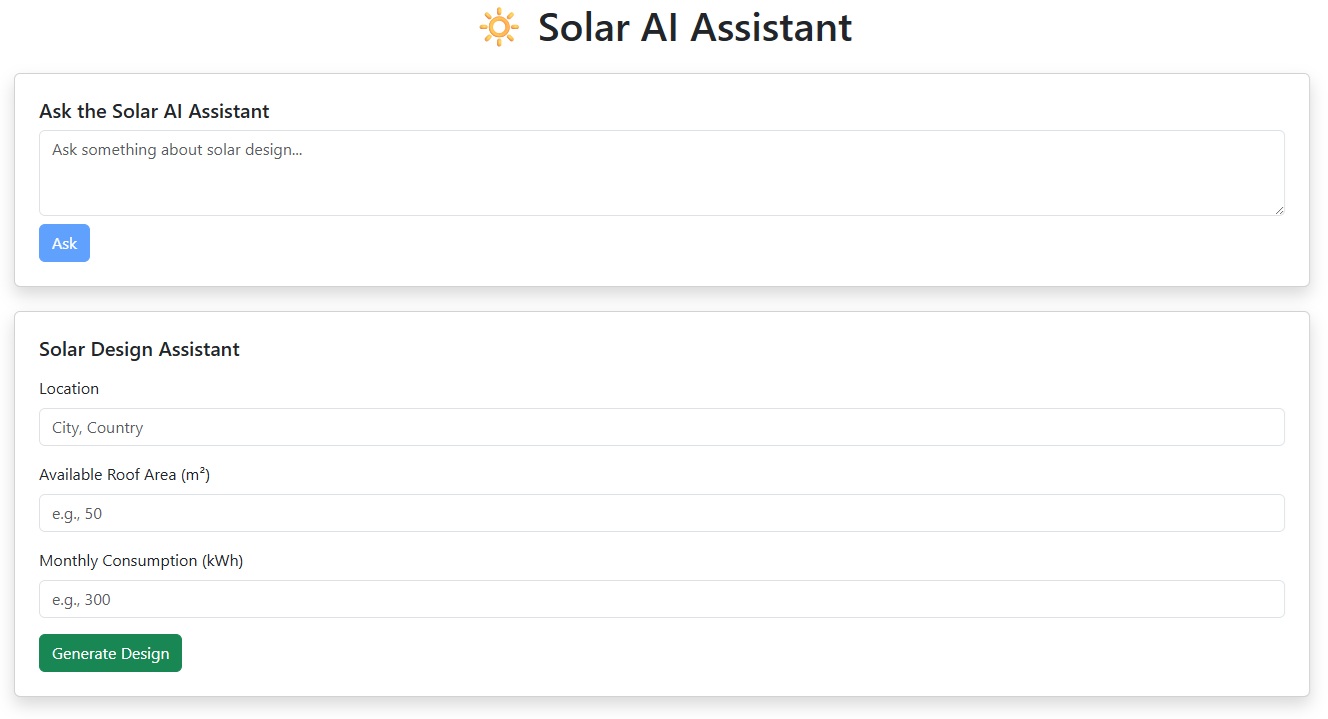Image resolution: width=1328 pixels, height=719 pixels.
Task: Click the Generate Design button
Action: point(110,652)
